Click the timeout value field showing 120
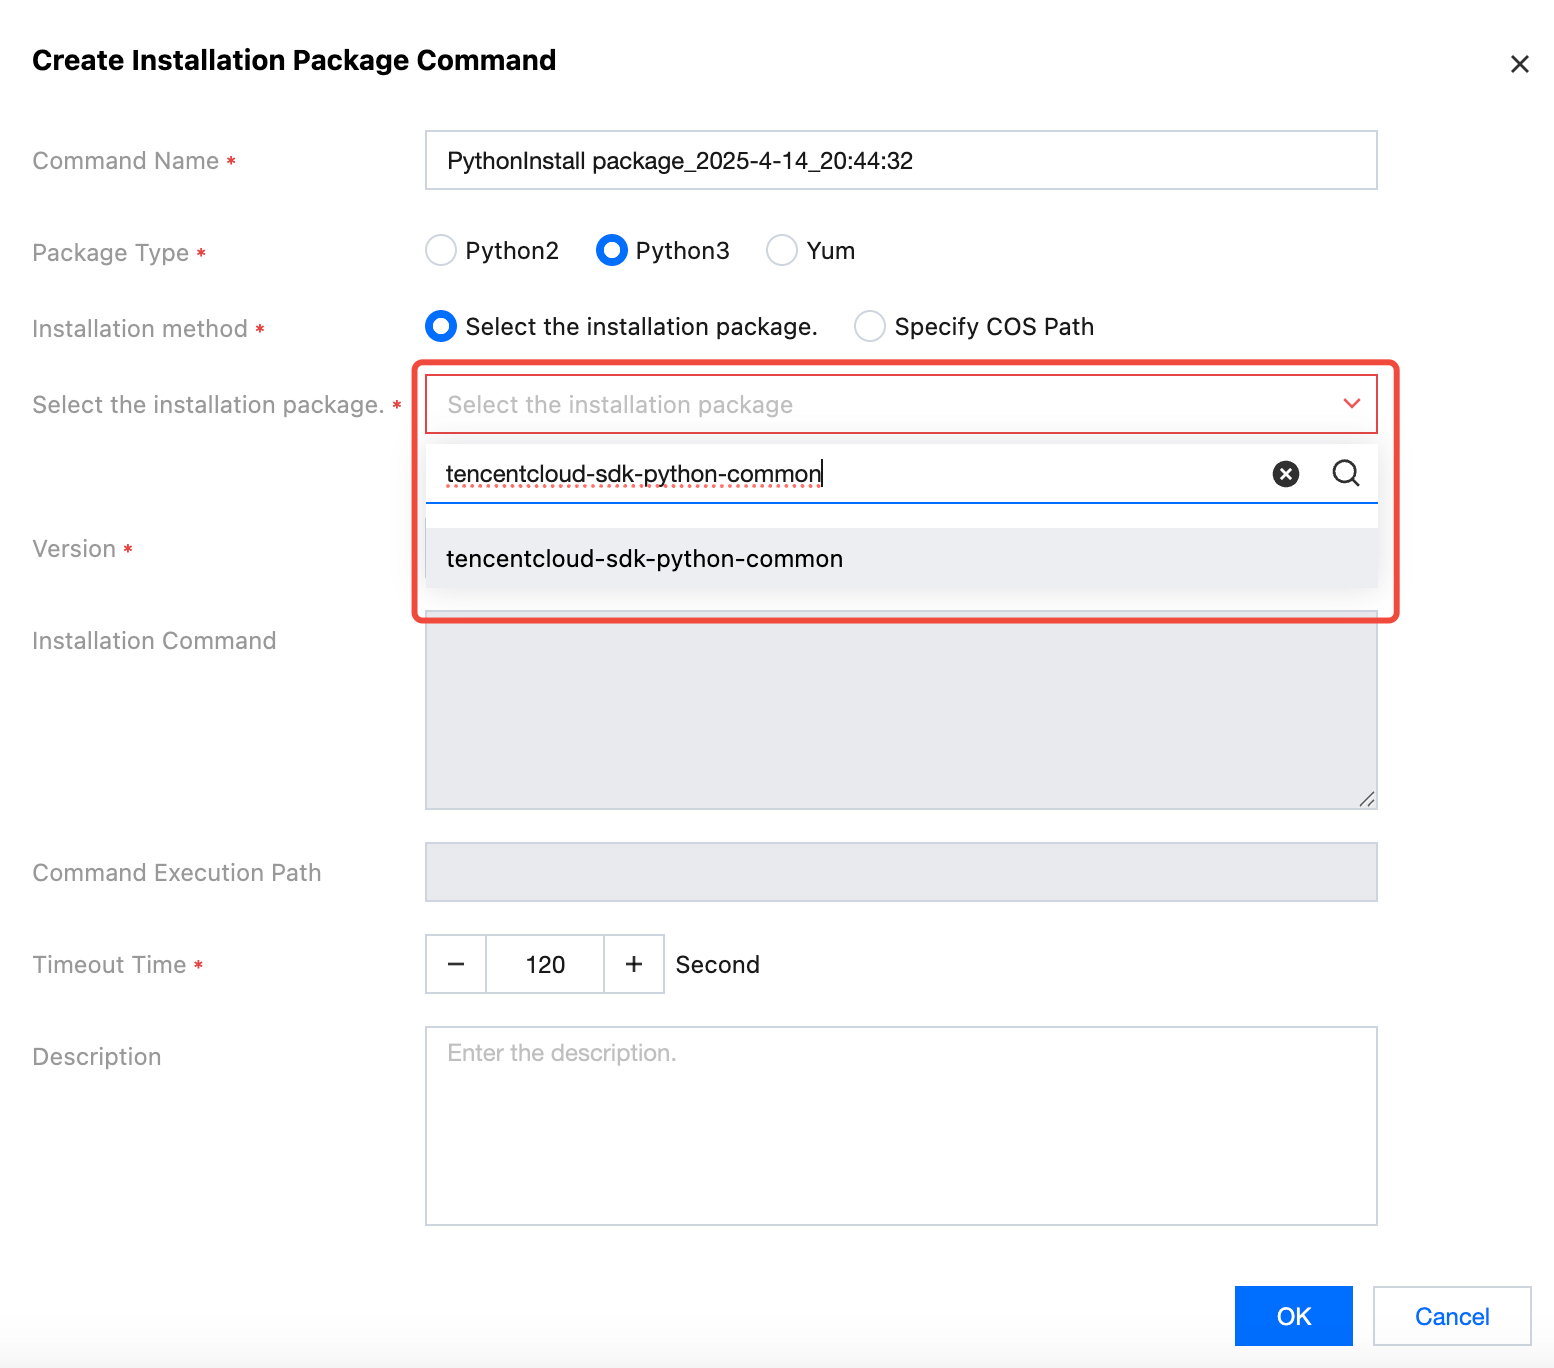This screenshot has height=1368, width=1554. pos(545,964)
